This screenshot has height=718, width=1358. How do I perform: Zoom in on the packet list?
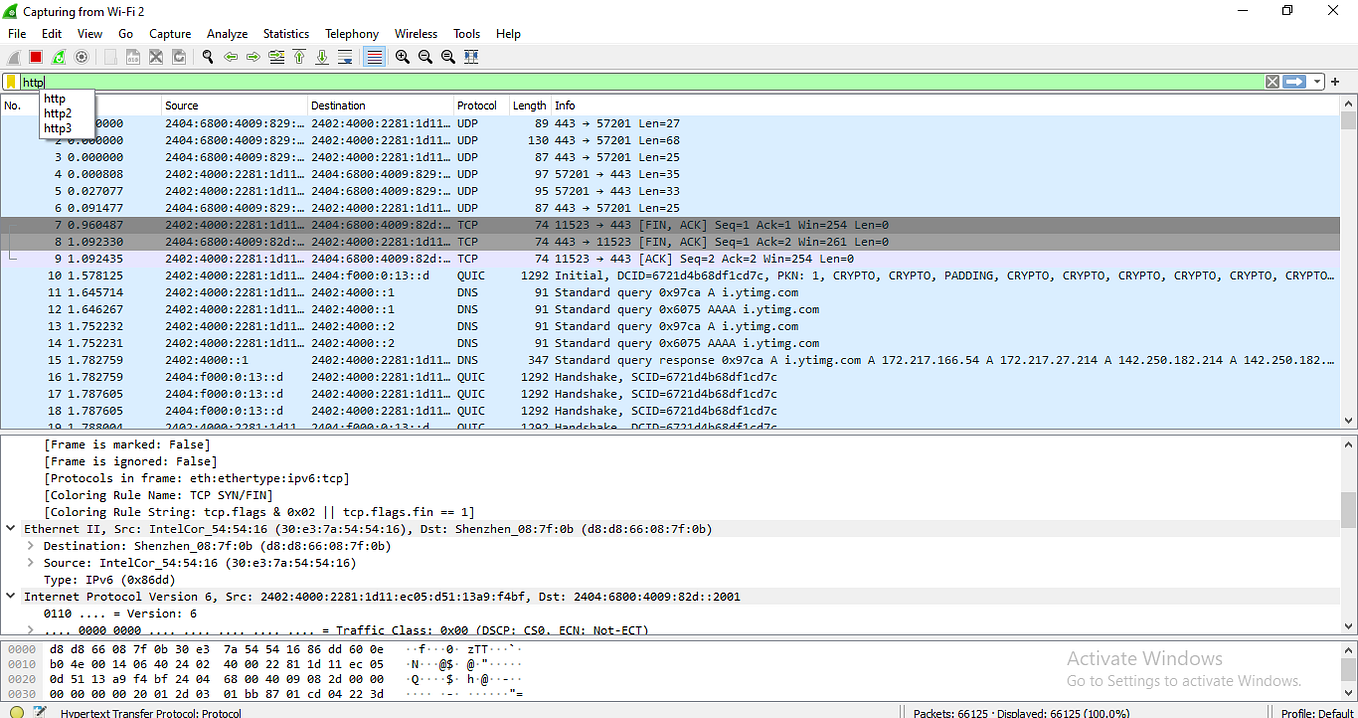click(x=401, y=57)
